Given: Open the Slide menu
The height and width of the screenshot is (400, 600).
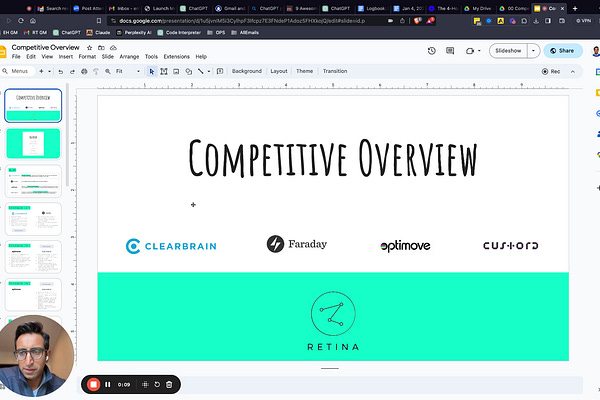Looking at the screenshot, I should point(108,57).
